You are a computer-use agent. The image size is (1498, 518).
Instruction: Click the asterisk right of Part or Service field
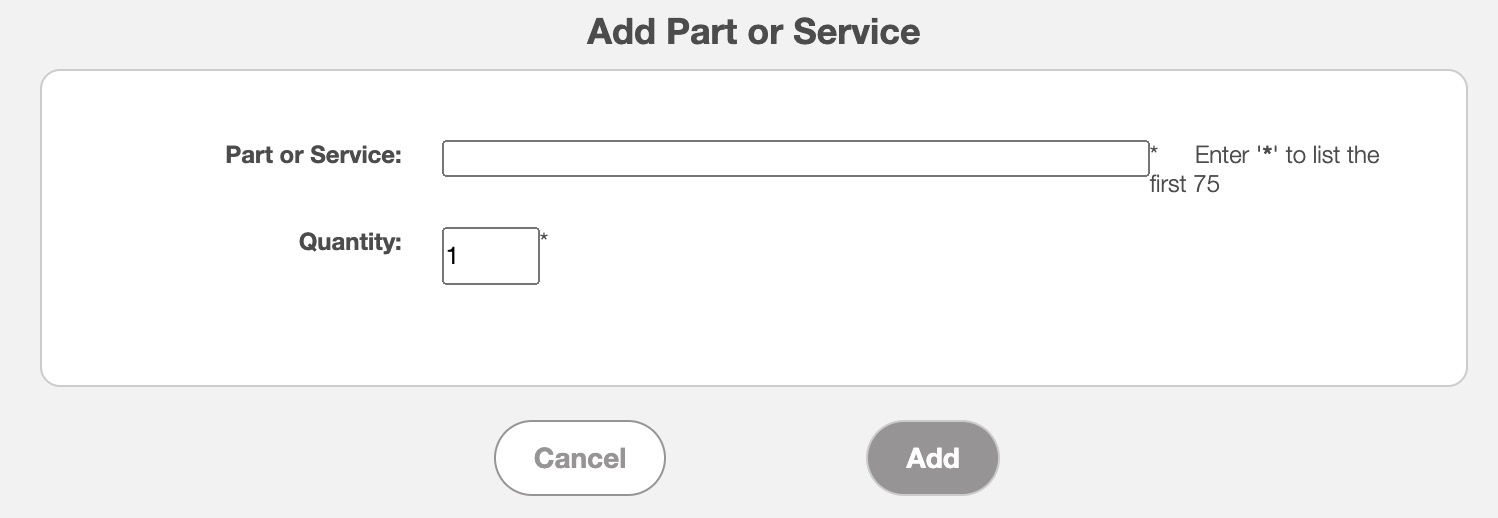point(1154,151)
